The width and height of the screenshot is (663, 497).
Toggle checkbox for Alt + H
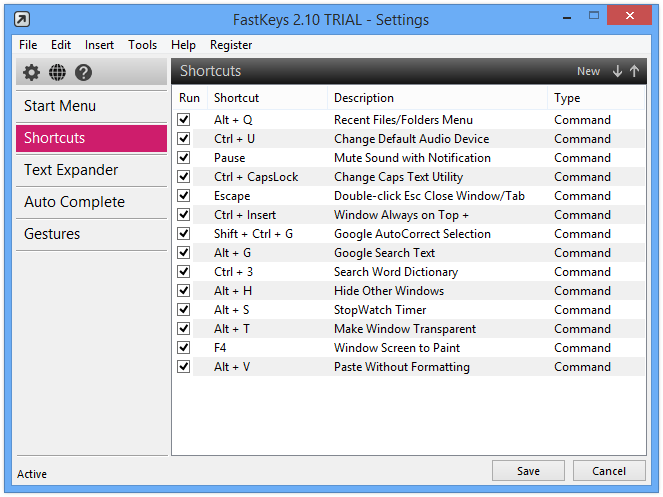(x=184, y=291)
